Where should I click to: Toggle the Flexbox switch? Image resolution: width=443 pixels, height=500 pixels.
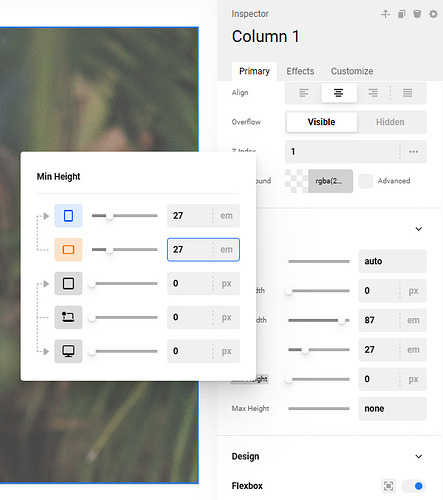click(x=413, y=486)
